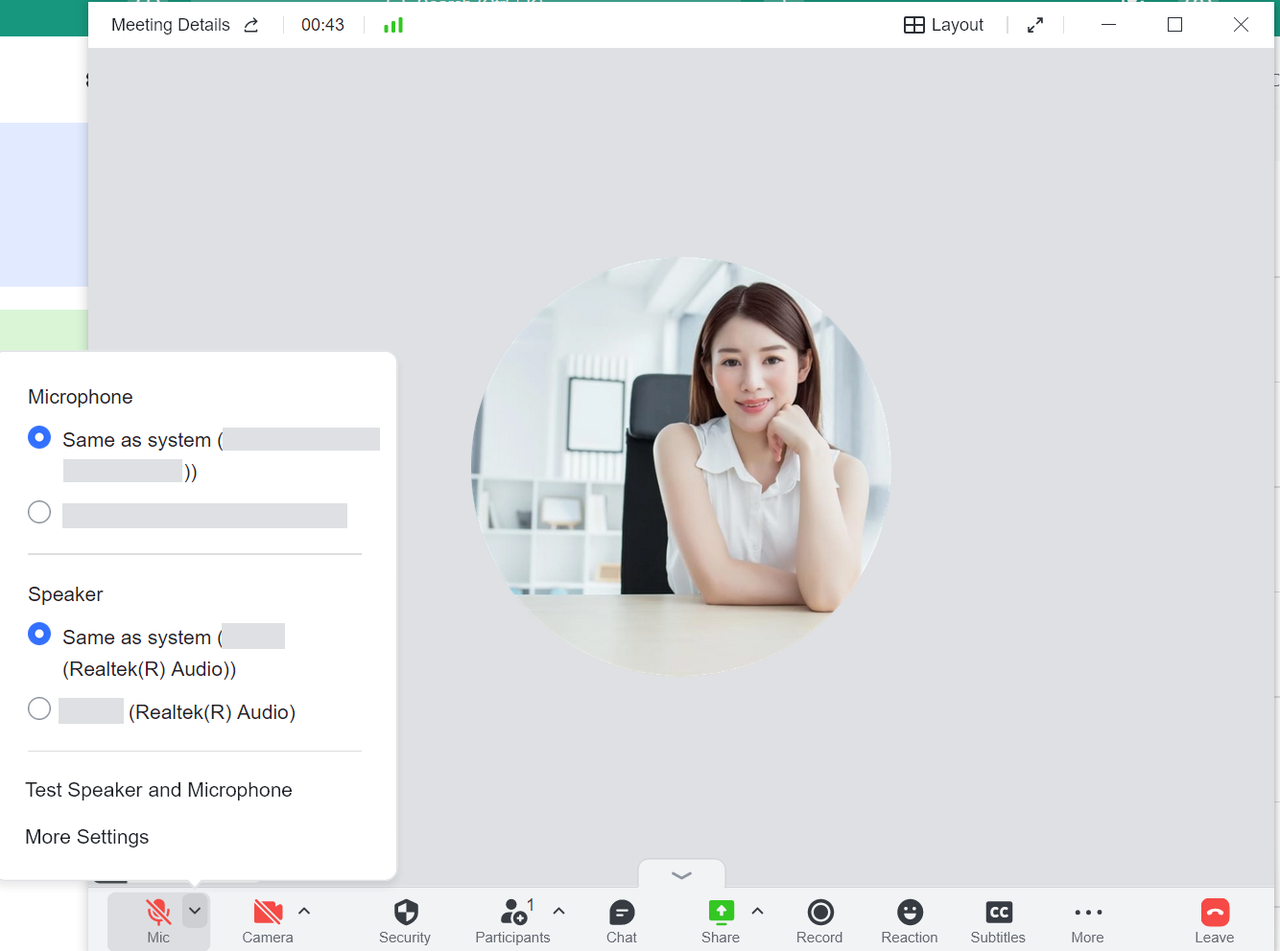Select the second microphone option
1280x951 pixels.
pos(39,511)
